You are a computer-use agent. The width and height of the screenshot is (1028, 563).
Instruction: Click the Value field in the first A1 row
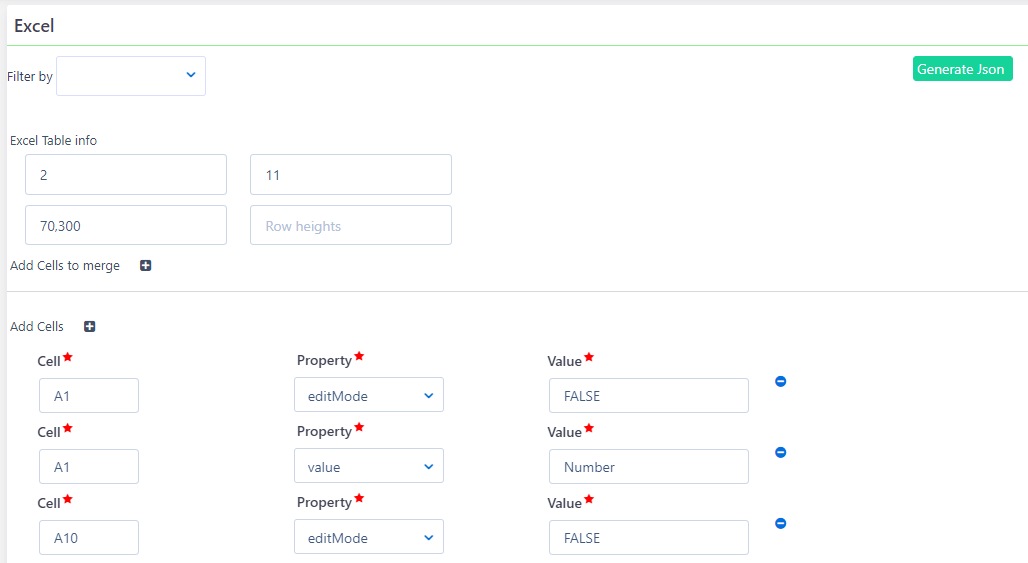click(x=648, y=395)
